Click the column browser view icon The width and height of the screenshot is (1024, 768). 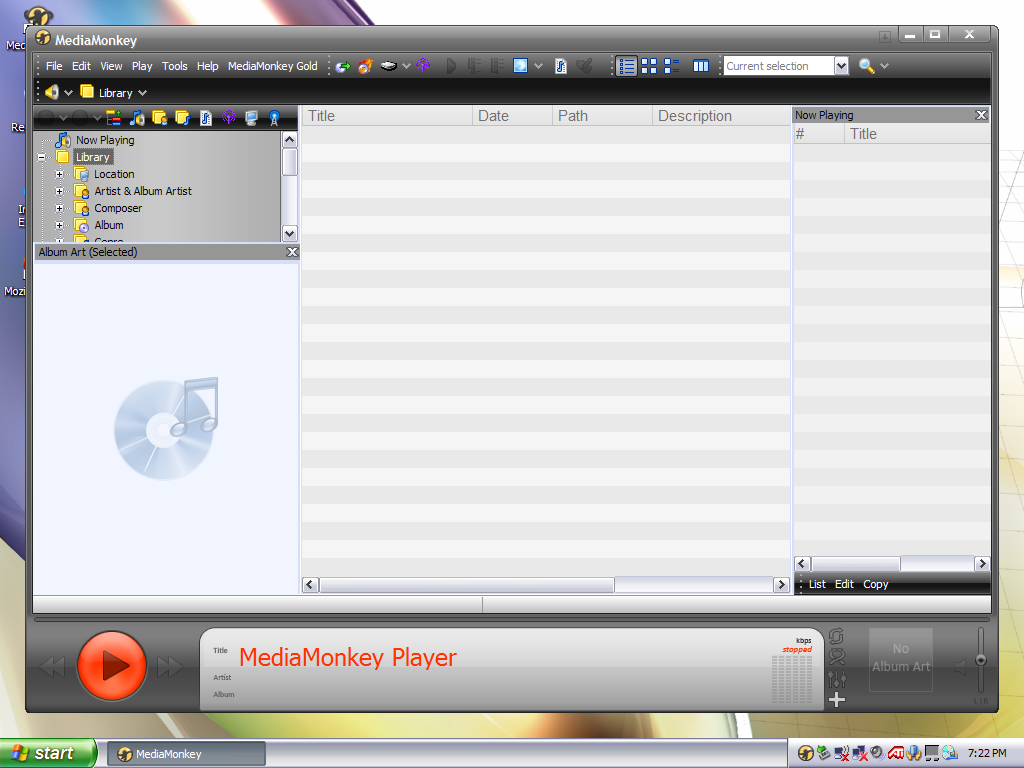coord(701,66)
